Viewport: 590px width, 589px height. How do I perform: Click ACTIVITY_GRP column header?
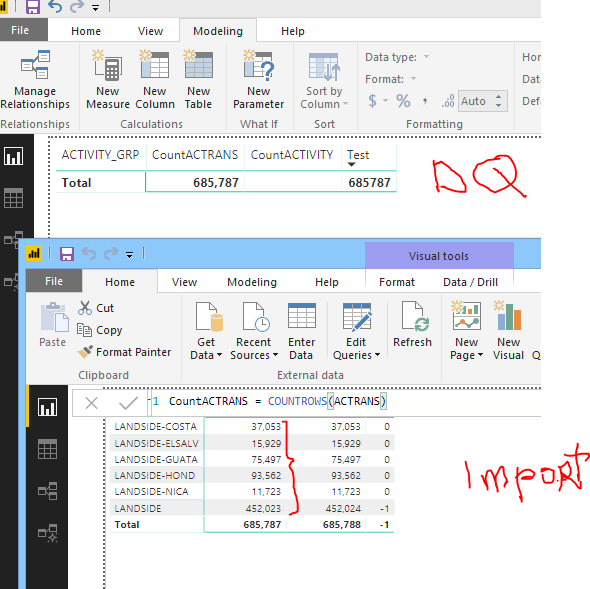[x=100, y=155]
